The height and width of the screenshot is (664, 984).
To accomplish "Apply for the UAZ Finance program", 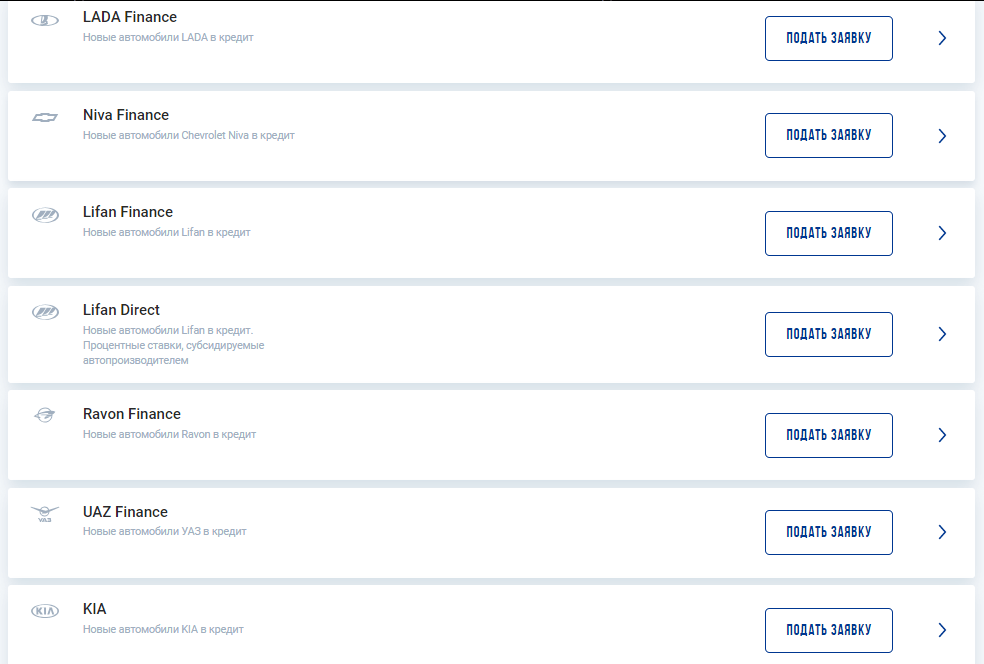I will 828,532.
